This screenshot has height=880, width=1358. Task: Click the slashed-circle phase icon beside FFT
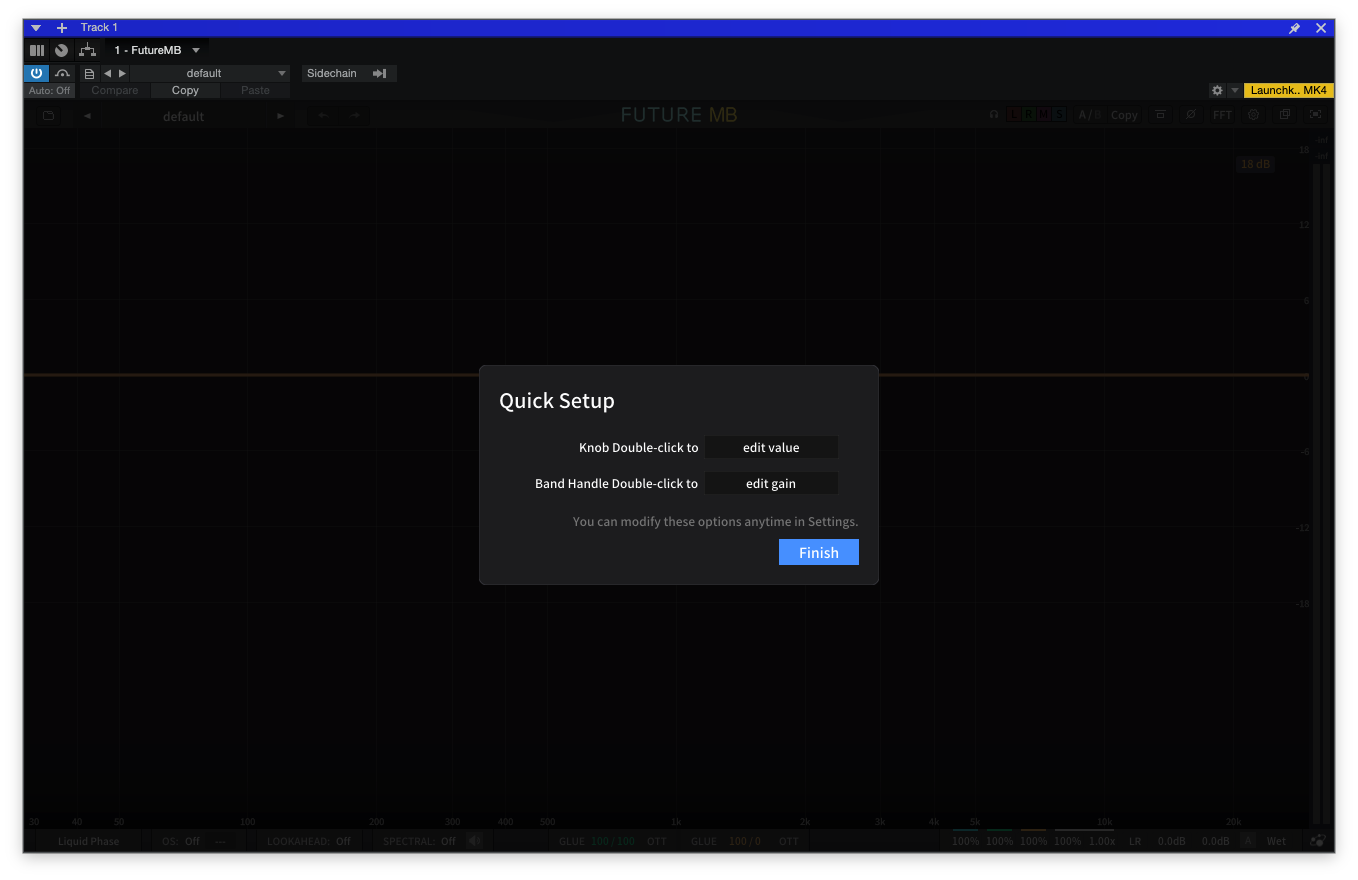(x=1191, y=115)
